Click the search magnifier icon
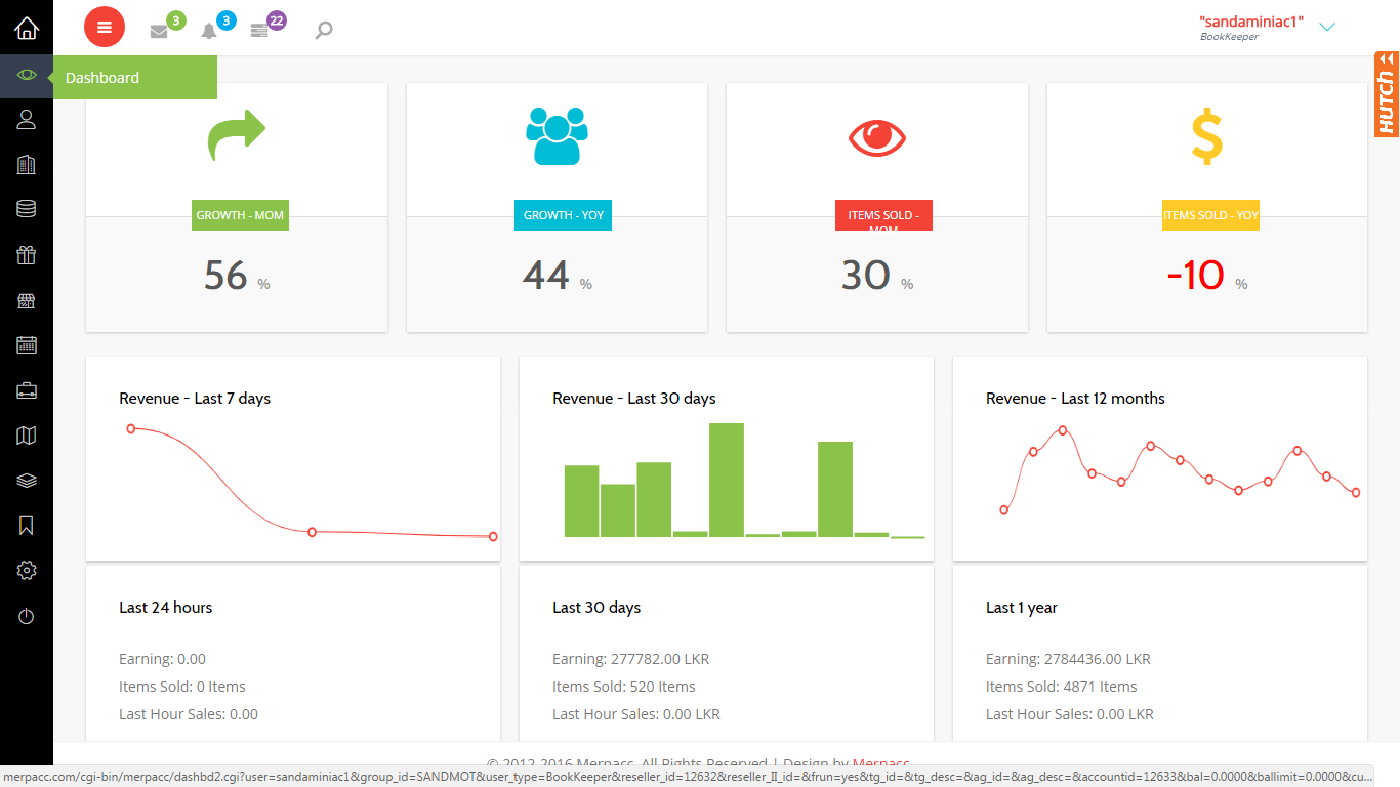The height and width of the screenshot is (787, 1400). pyautogui.click(x=323, y=31)
